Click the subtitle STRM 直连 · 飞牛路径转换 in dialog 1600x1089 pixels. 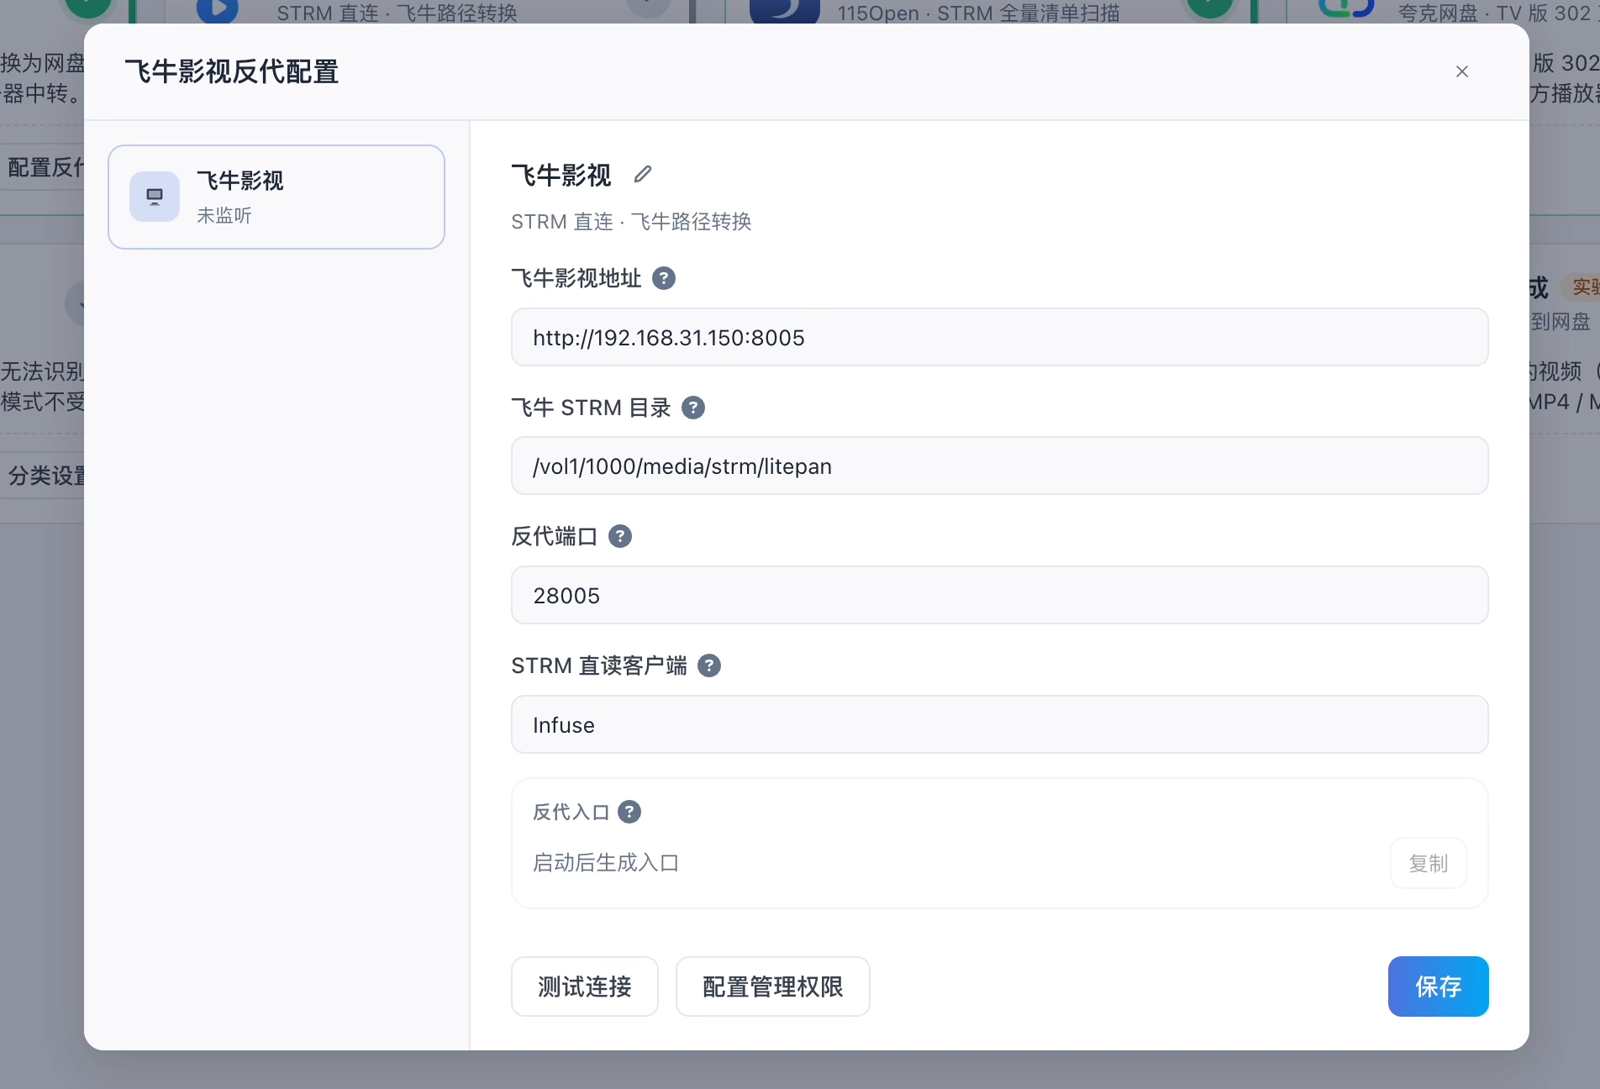coord(631,222)
